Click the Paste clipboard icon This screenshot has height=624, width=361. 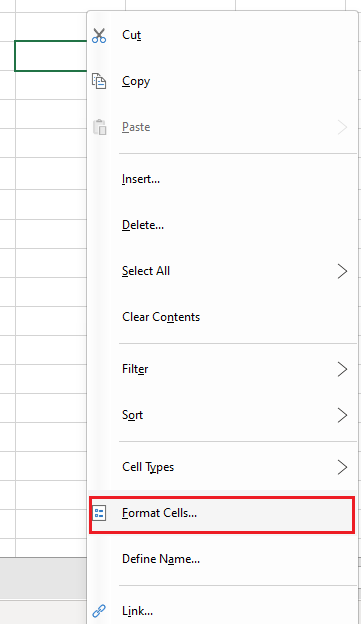click(x=99, y=127)
